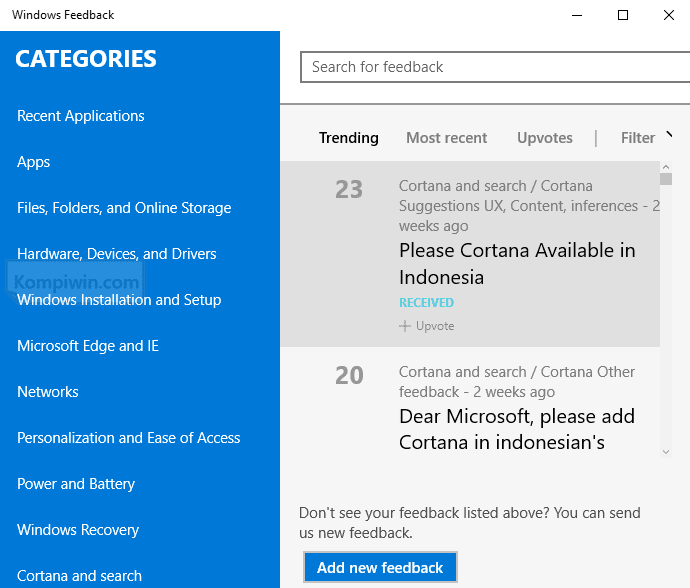Click the 20 upvote count
The height and width of the screenshot is (588, 690).
point(349,375)
